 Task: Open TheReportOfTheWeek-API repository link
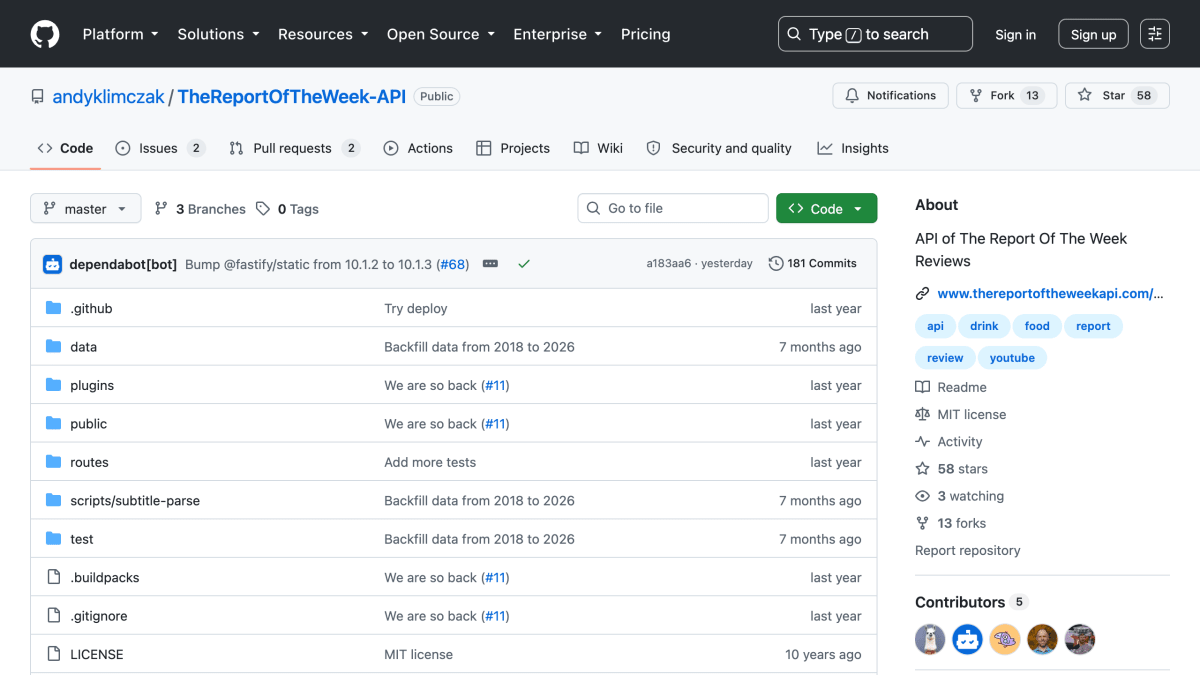tap(292, 97)
